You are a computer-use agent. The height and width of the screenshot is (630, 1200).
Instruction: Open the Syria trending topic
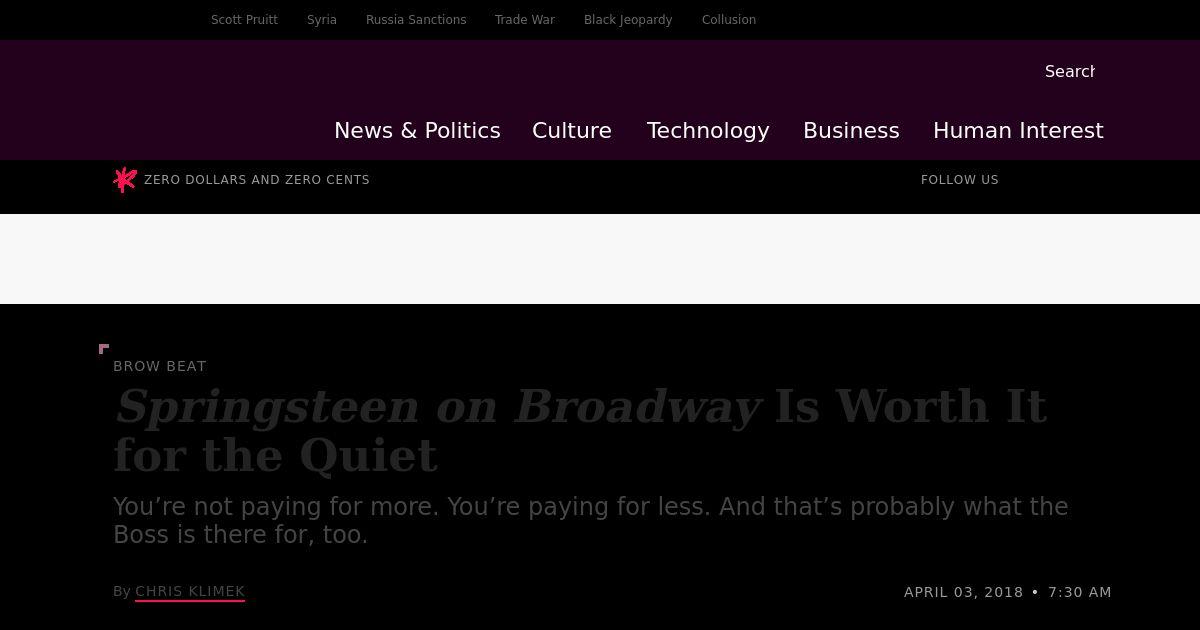(x=322, y=20)
